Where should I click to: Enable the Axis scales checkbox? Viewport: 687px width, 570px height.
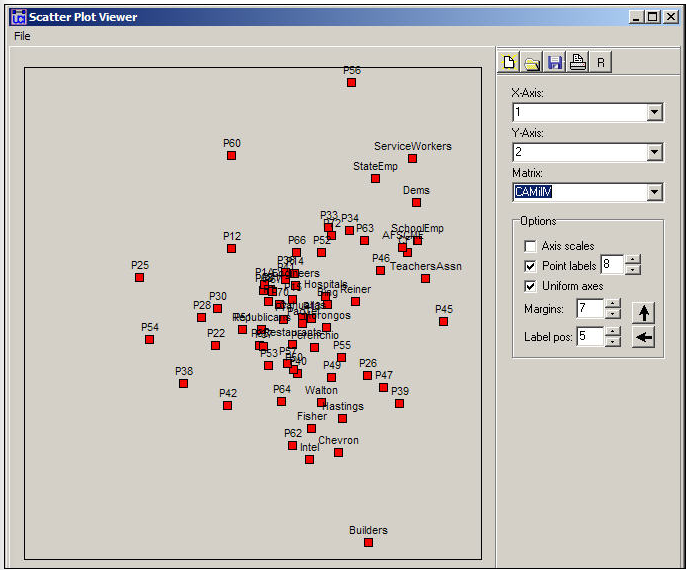(x=530, y=246)
